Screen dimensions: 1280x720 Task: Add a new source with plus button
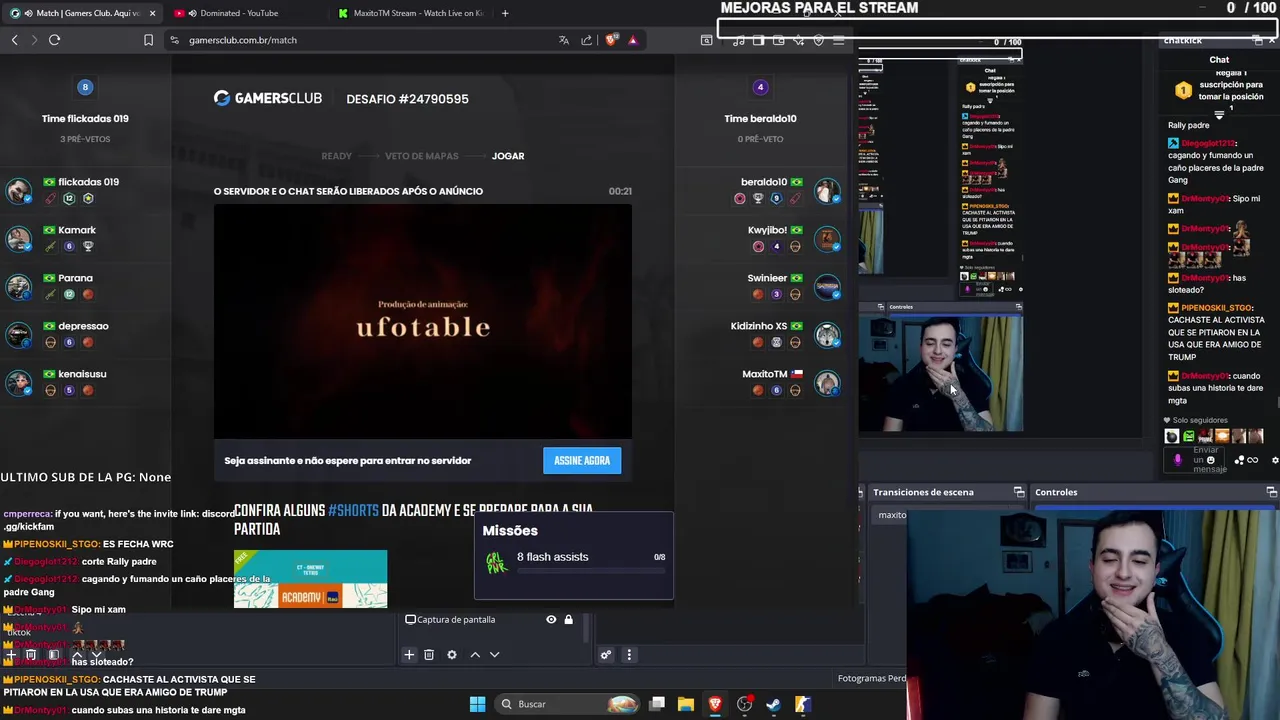[409, 655]
